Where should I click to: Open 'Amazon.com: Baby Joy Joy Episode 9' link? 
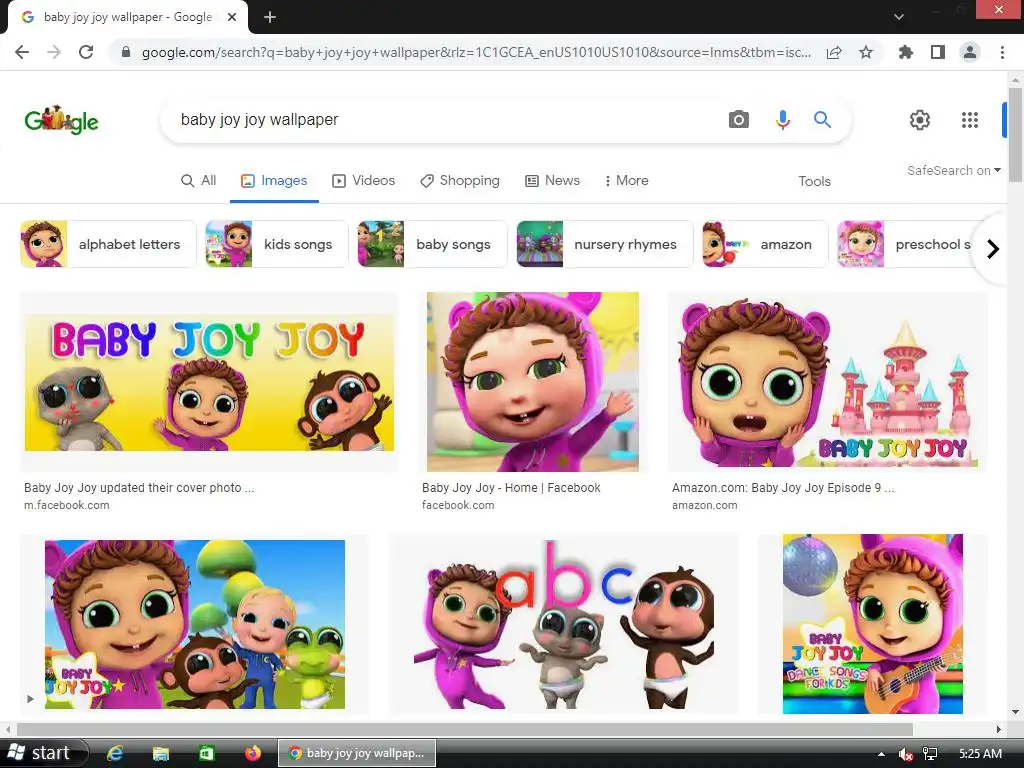[783, 488]
